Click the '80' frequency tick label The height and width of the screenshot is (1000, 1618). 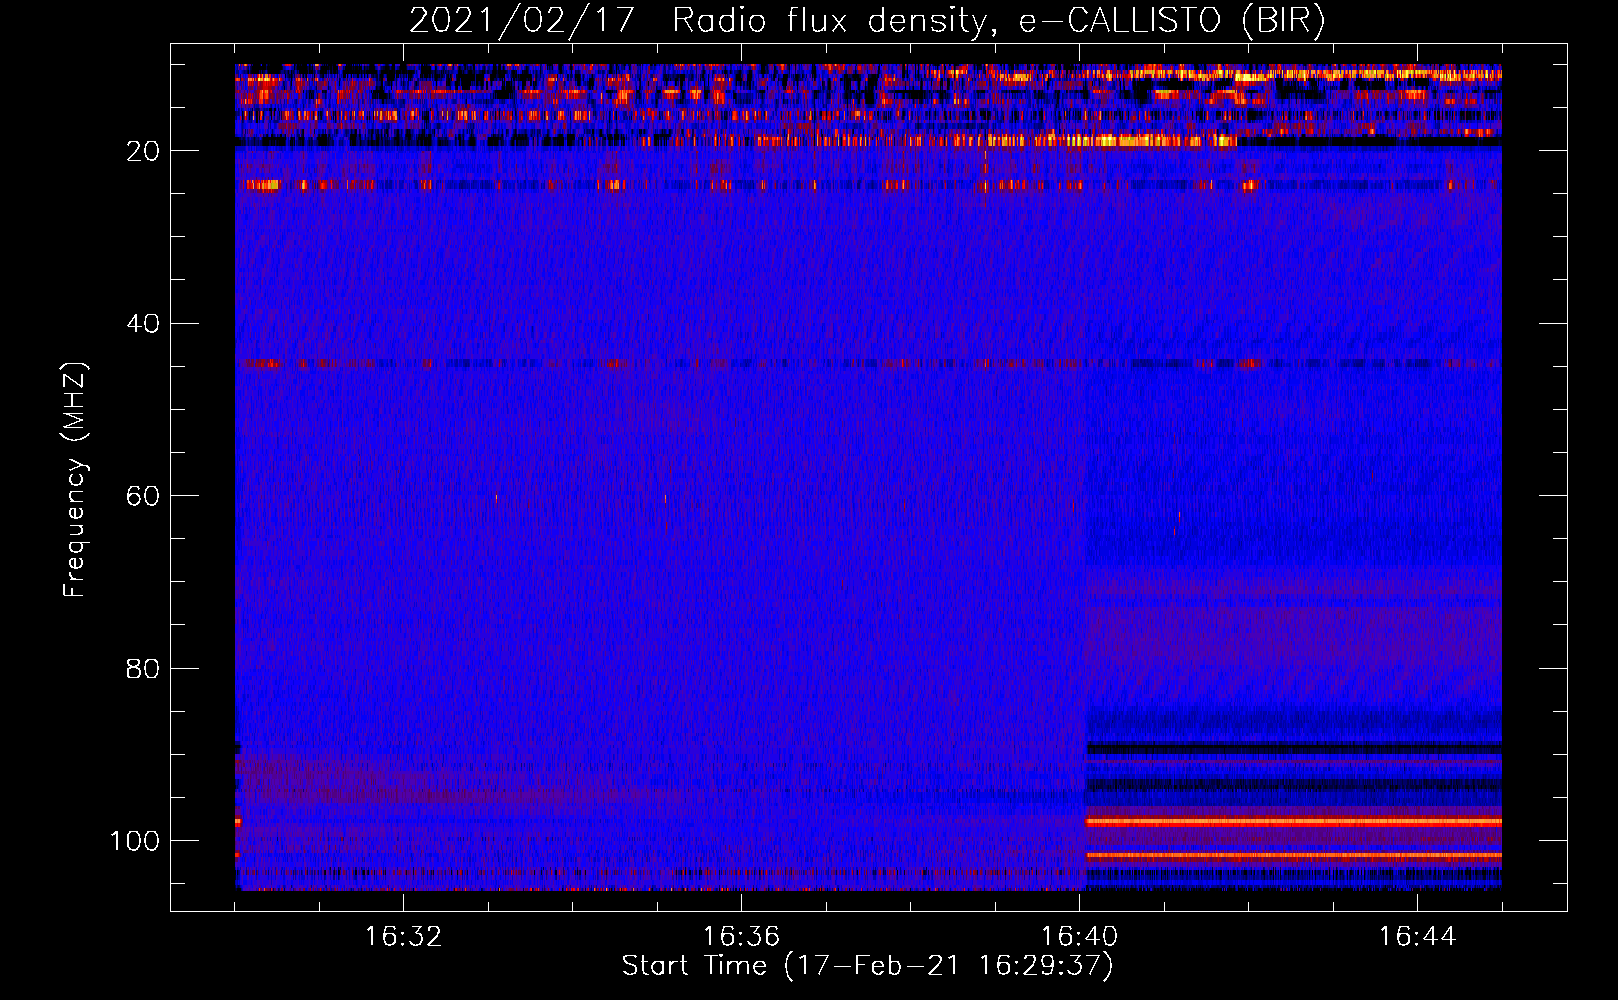(143, 668)
